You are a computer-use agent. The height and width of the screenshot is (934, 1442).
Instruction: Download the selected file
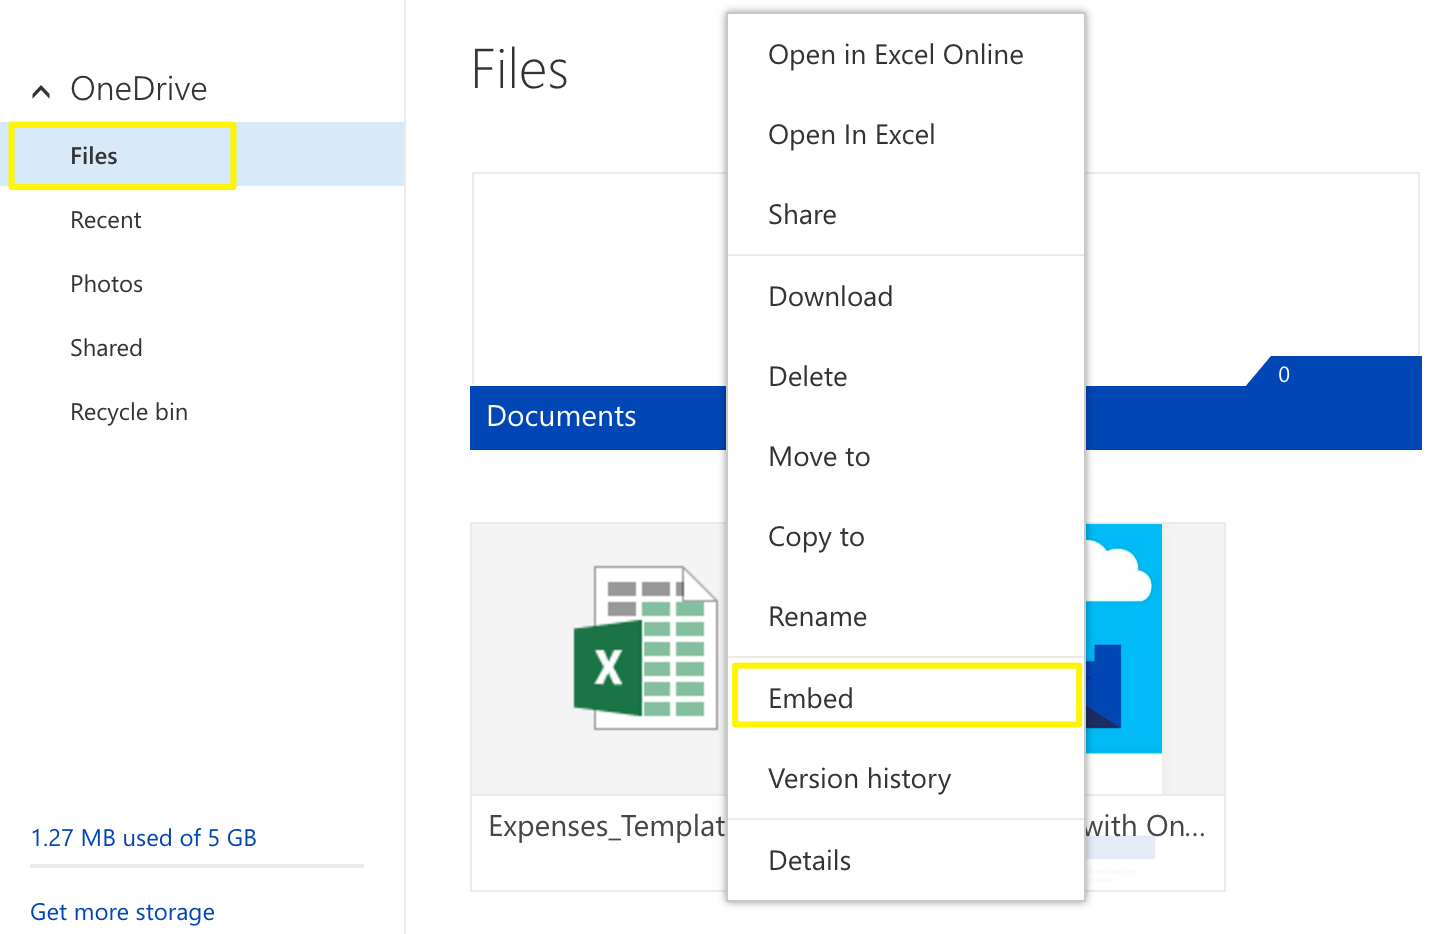[x=830, y=296]
